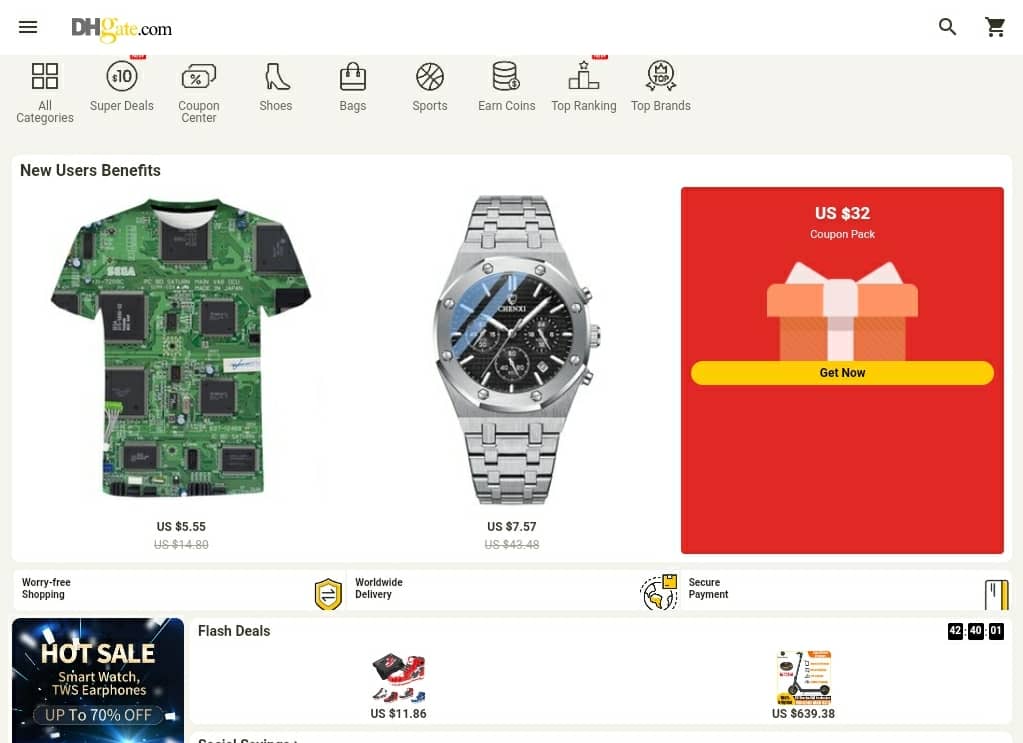Open the green circuit board t-shirt
The height and width of the screenshot is (743, 1023).
point(181,348)
